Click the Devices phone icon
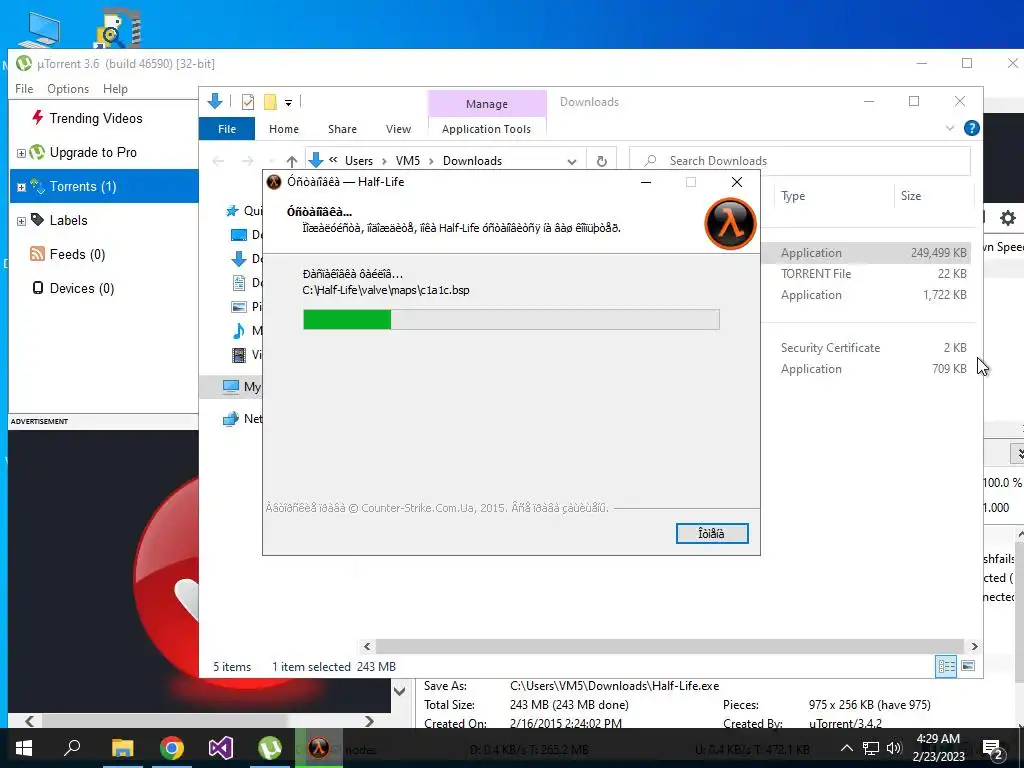Viewport: 1024px width, 768px height. pyautogui.click(x=38, y=288)
